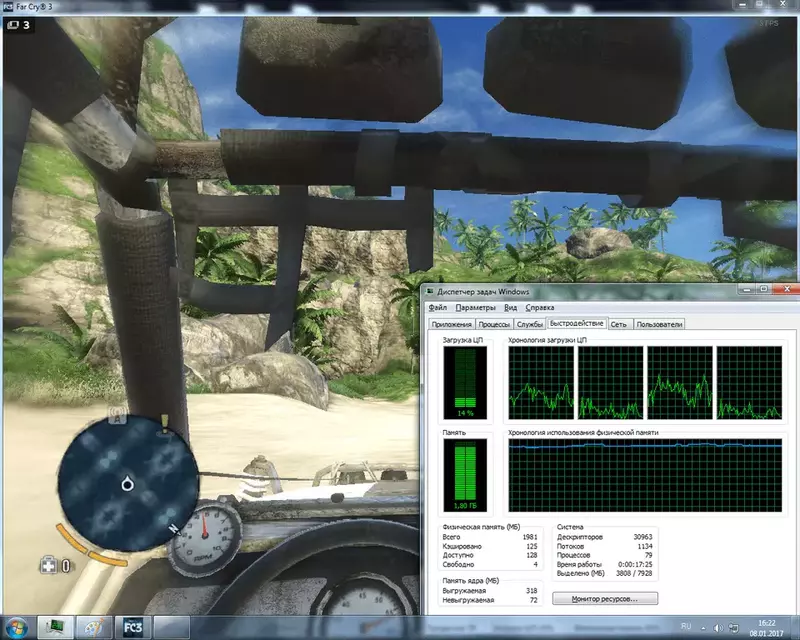Switch to the Процессы tab
The image size is (800, 640).
(x=494, y=324)
